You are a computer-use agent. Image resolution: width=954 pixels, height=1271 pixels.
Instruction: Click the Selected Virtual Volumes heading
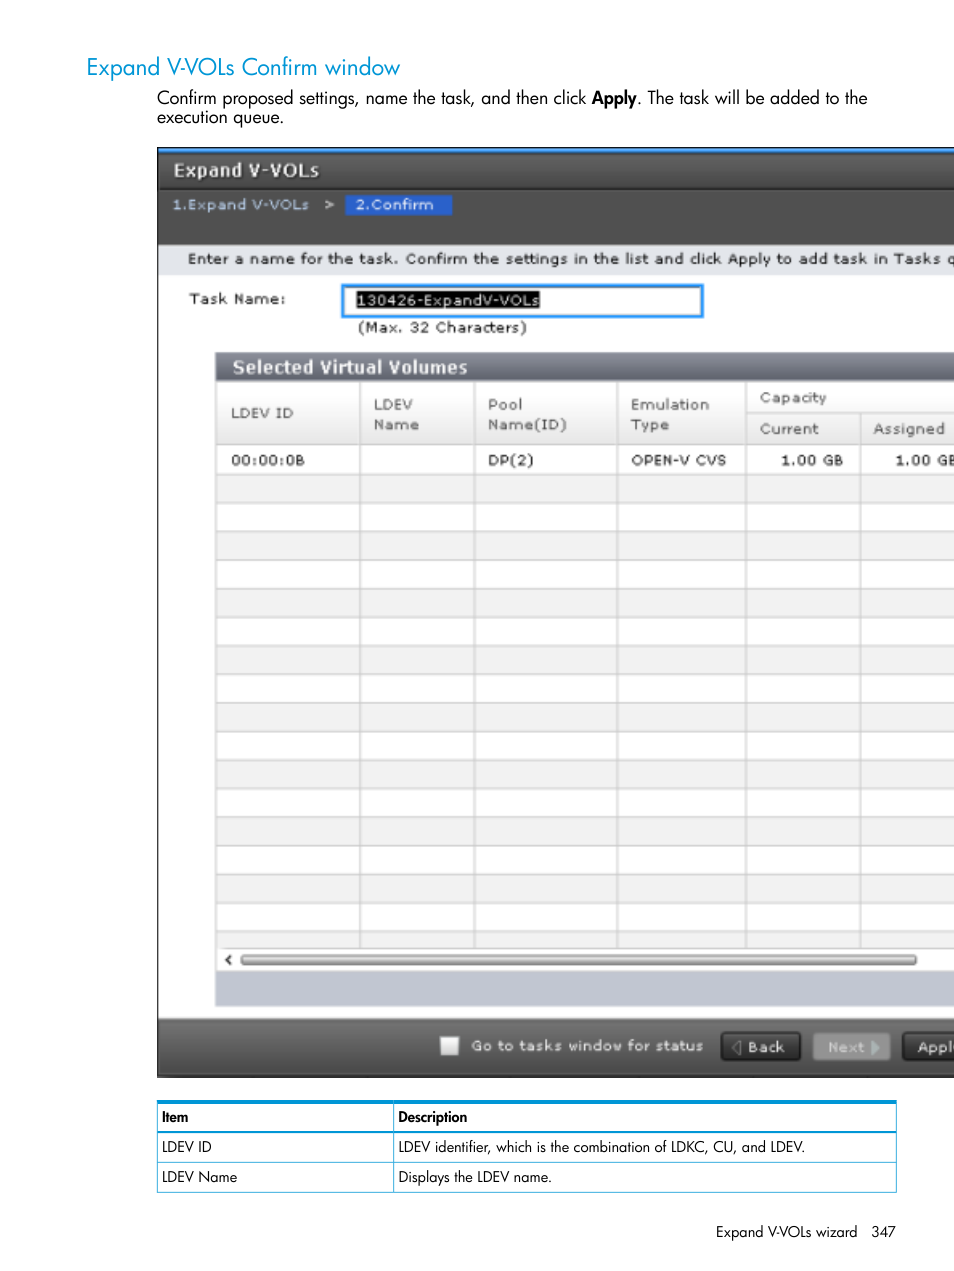(x=350, y=367)
